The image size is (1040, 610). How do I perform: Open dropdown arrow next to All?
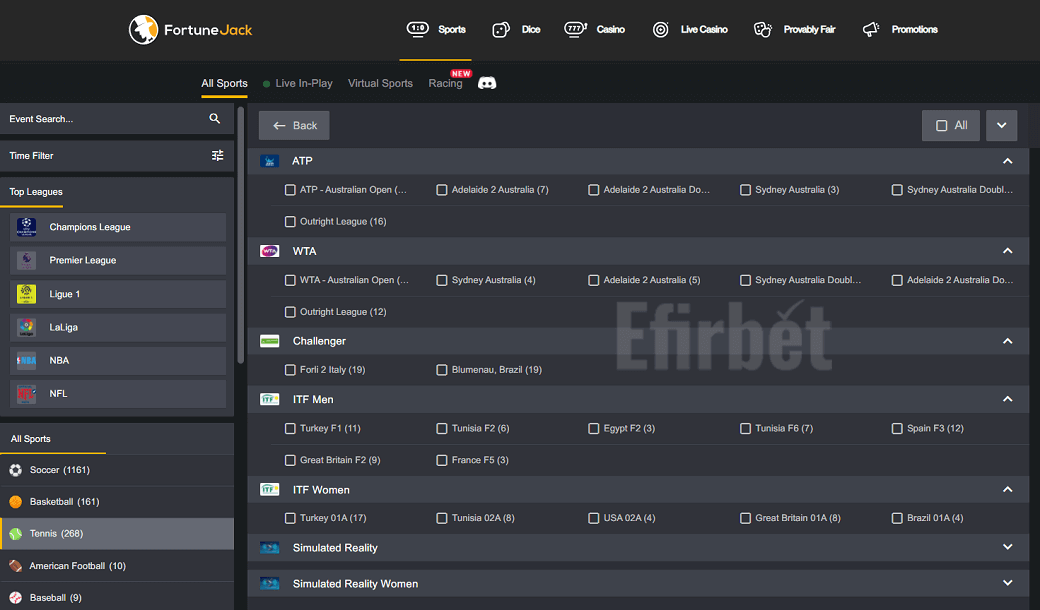tap(1002, 125)
